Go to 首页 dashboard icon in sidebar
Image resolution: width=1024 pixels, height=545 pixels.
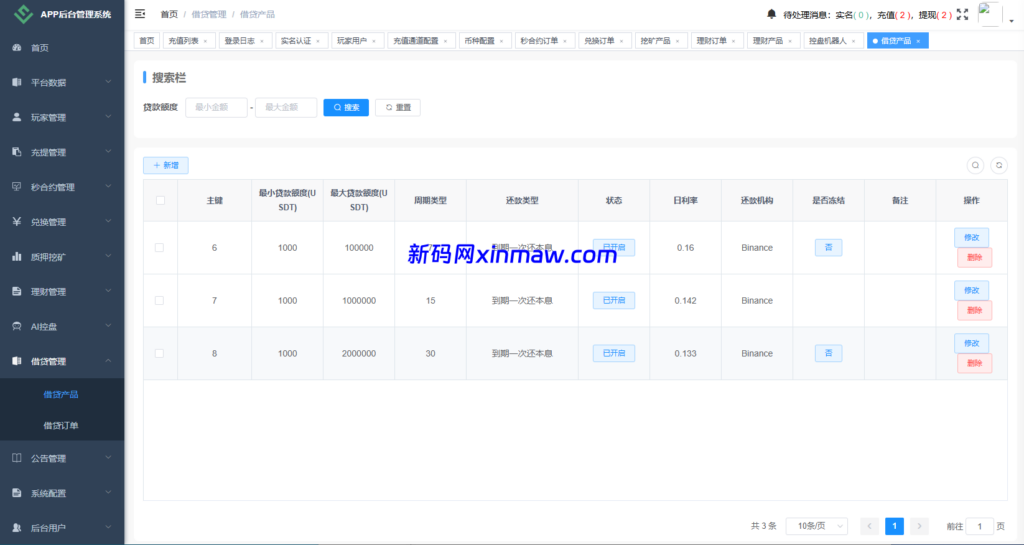(17, 48)
